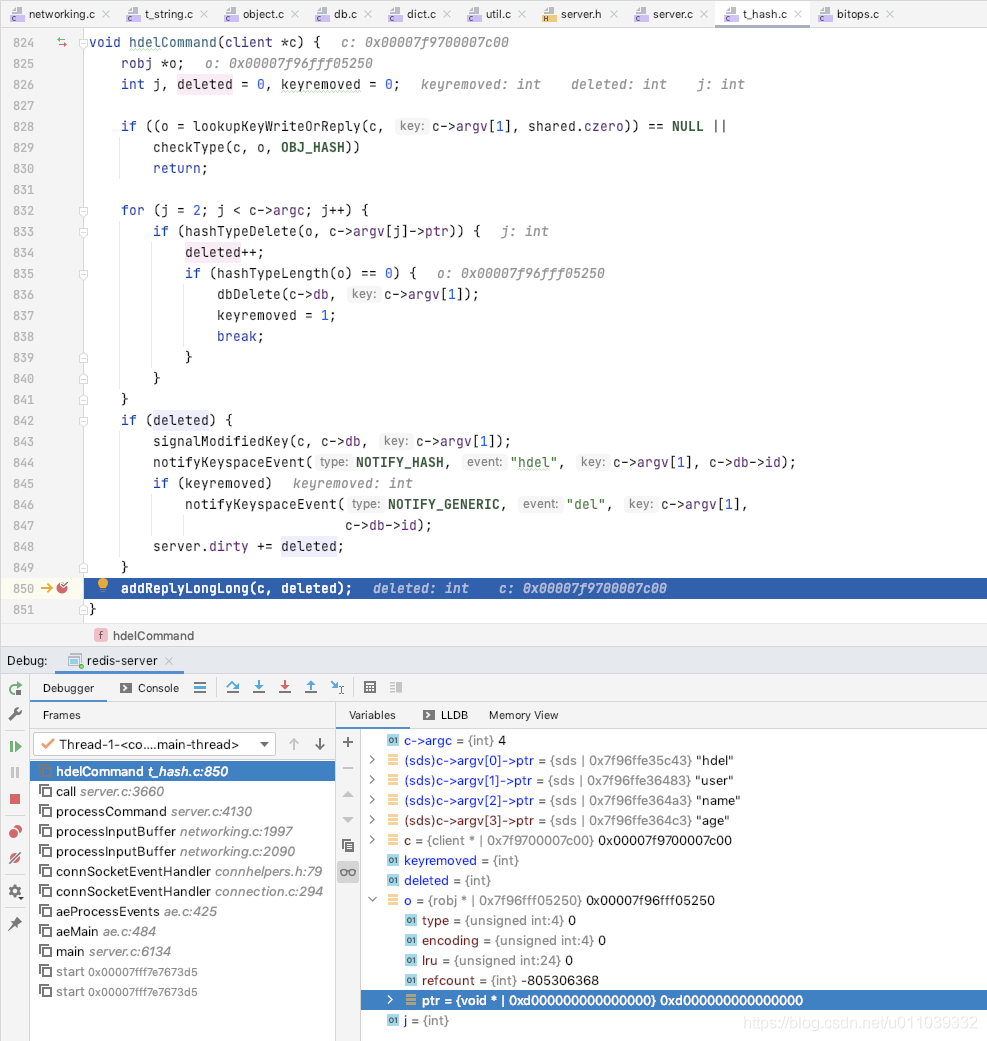Expand (sds)c->argv[1]->ptr "user" variable
The image size is (987, 1041).
372,780
